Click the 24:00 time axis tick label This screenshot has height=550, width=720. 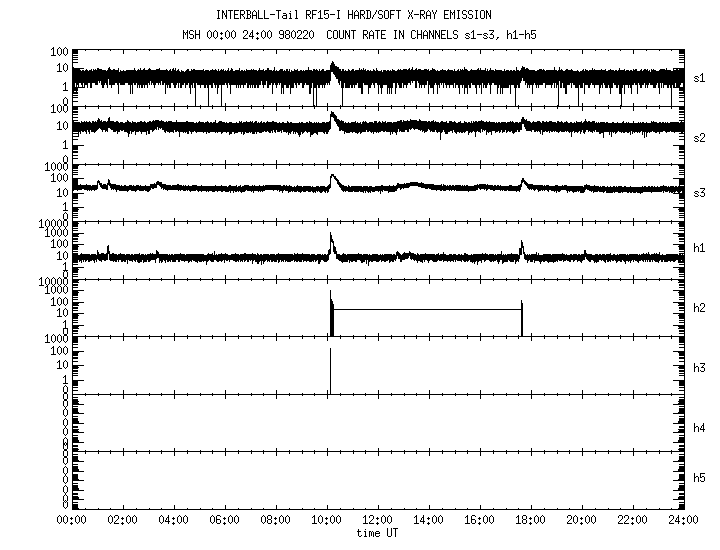[683, 520]
